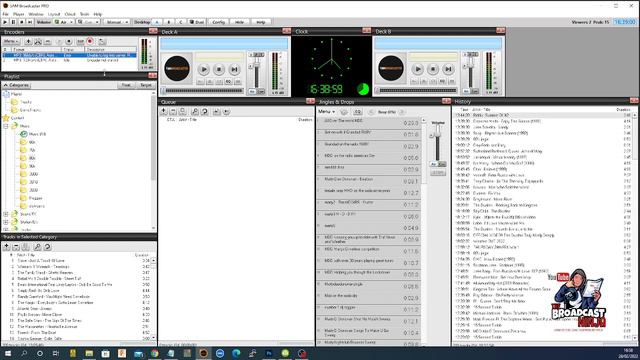640x360 pixels.
Task: Click the search icon in Tracks panel
Action: 37,247
